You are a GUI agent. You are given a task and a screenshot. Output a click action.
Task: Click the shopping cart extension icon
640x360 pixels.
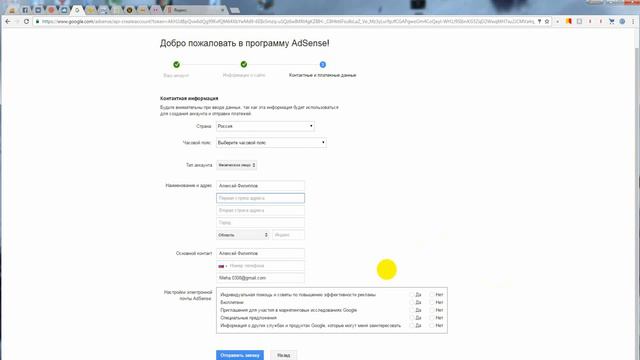[x=611, y=21]
